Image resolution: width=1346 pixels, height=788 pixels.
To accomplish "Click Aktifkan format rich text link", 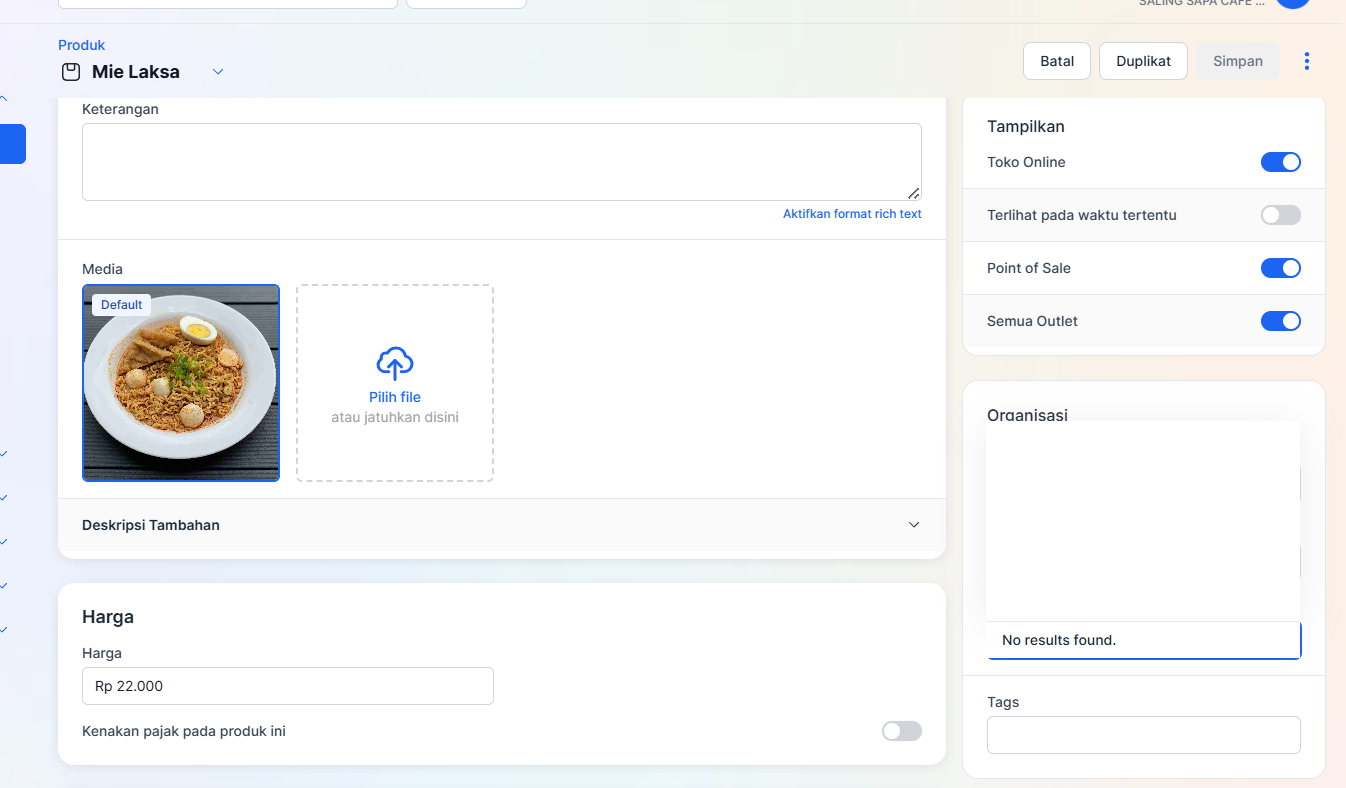I will [x=852, y=214].
